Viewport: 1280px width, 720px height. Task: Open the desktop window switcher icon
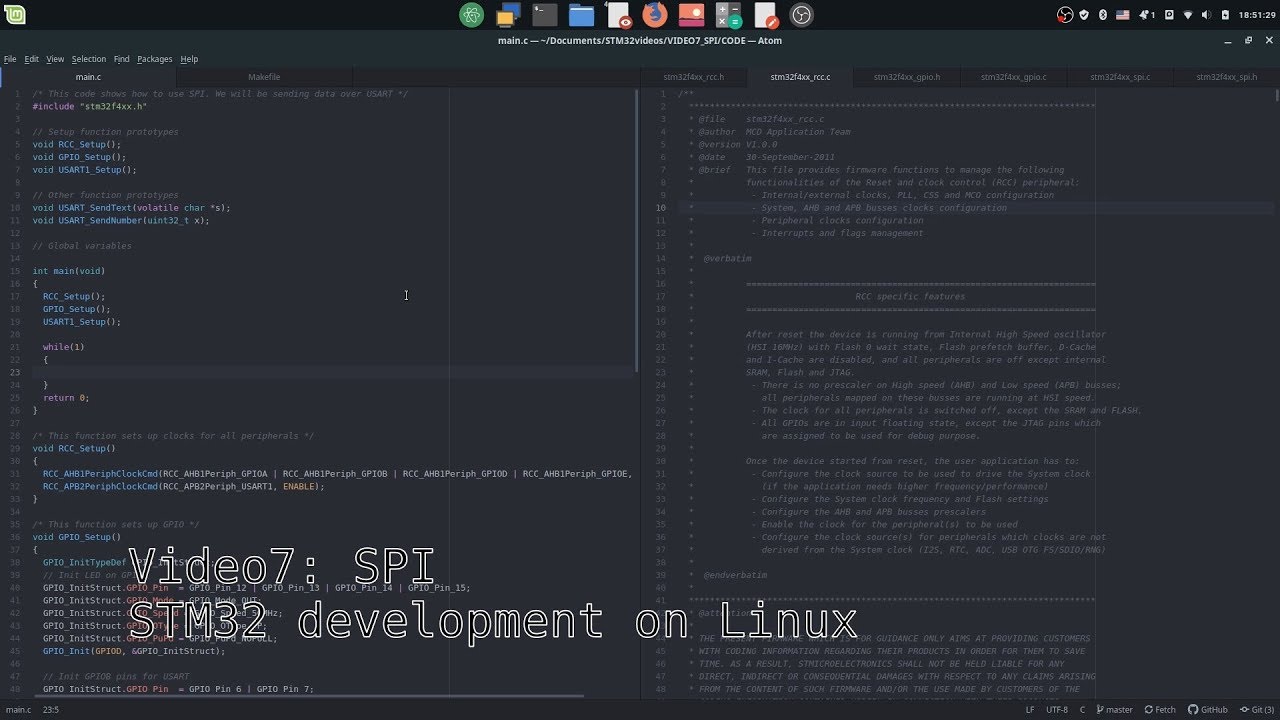[508, 15]
